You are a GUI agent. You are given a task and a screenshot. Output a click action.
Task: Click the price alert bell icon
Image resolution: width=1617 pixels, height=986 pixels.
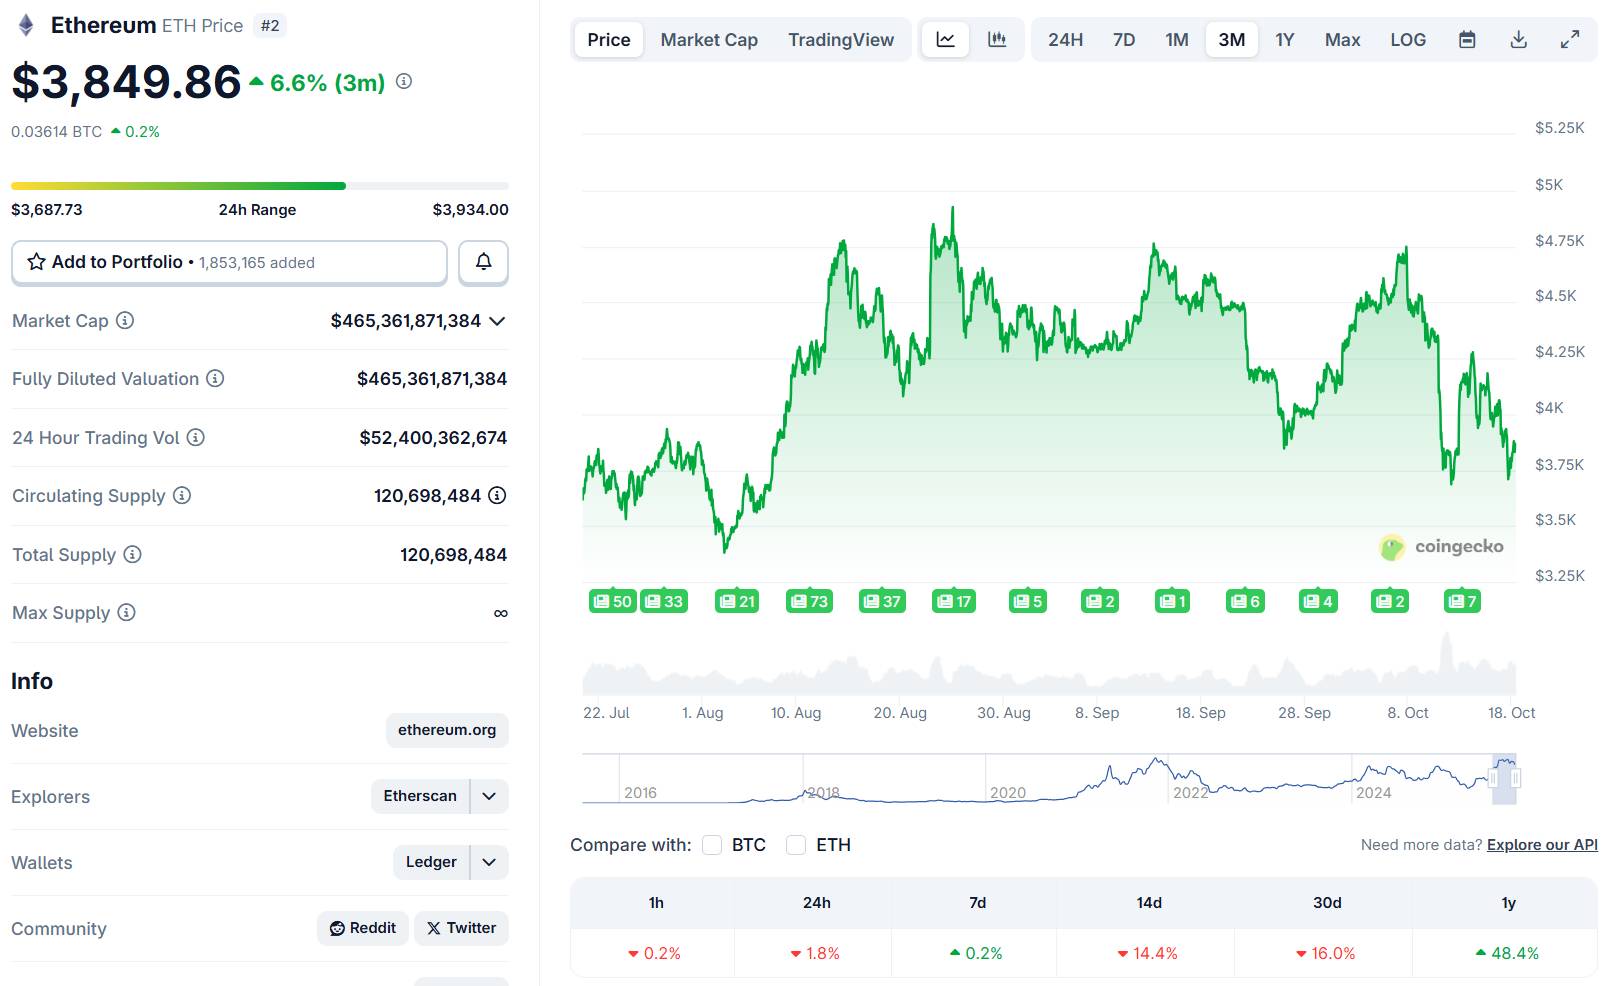pos(483,262)
